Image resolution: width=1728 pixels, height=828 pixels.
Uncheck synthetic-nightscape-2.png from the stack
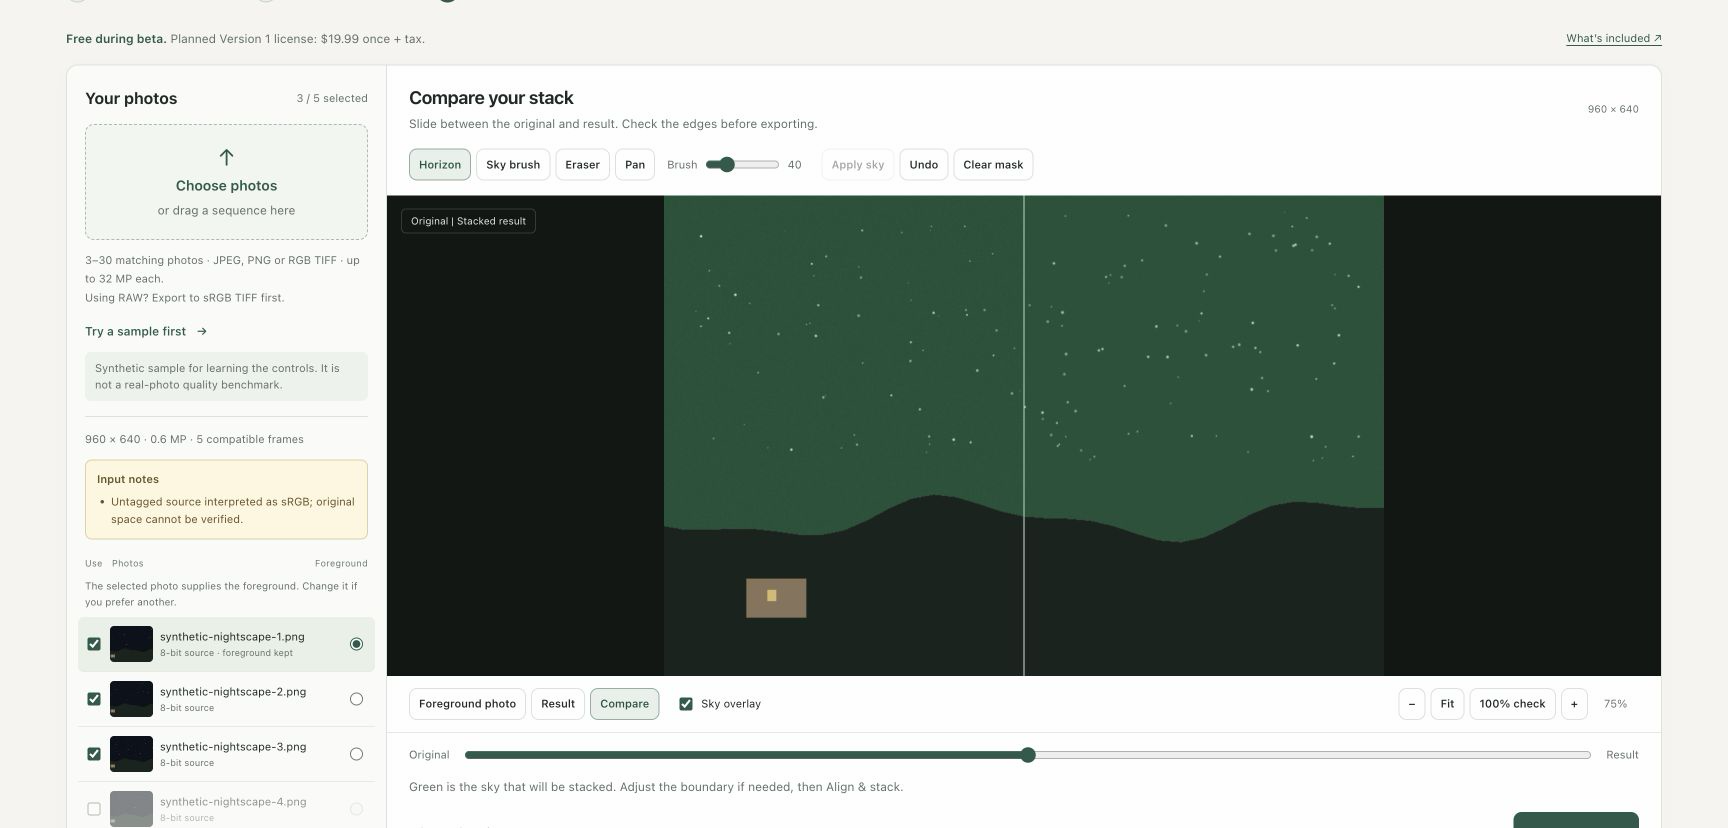coord(94,699)
